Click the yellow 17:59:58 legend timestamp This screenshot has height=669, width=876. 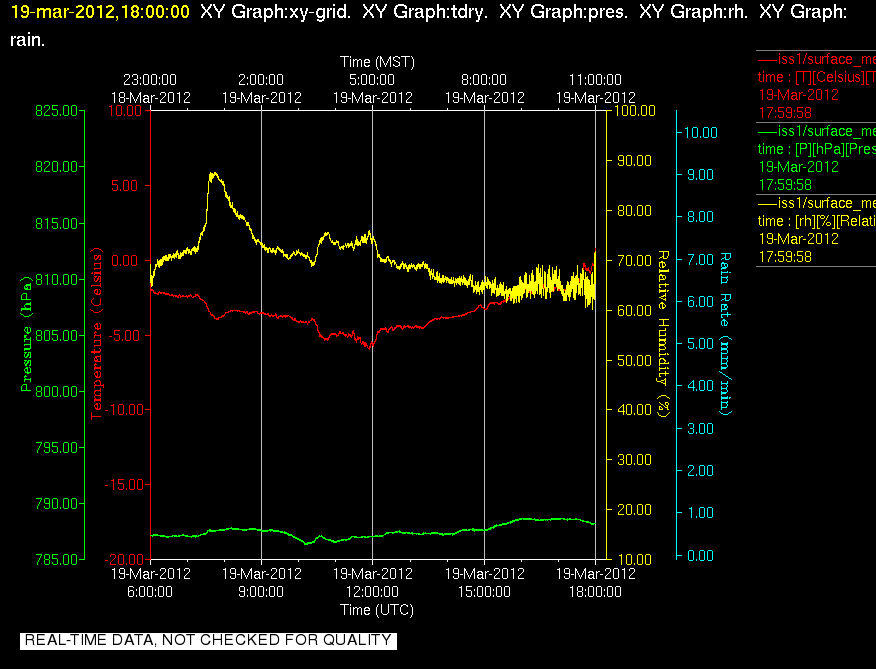pos(785,257)
